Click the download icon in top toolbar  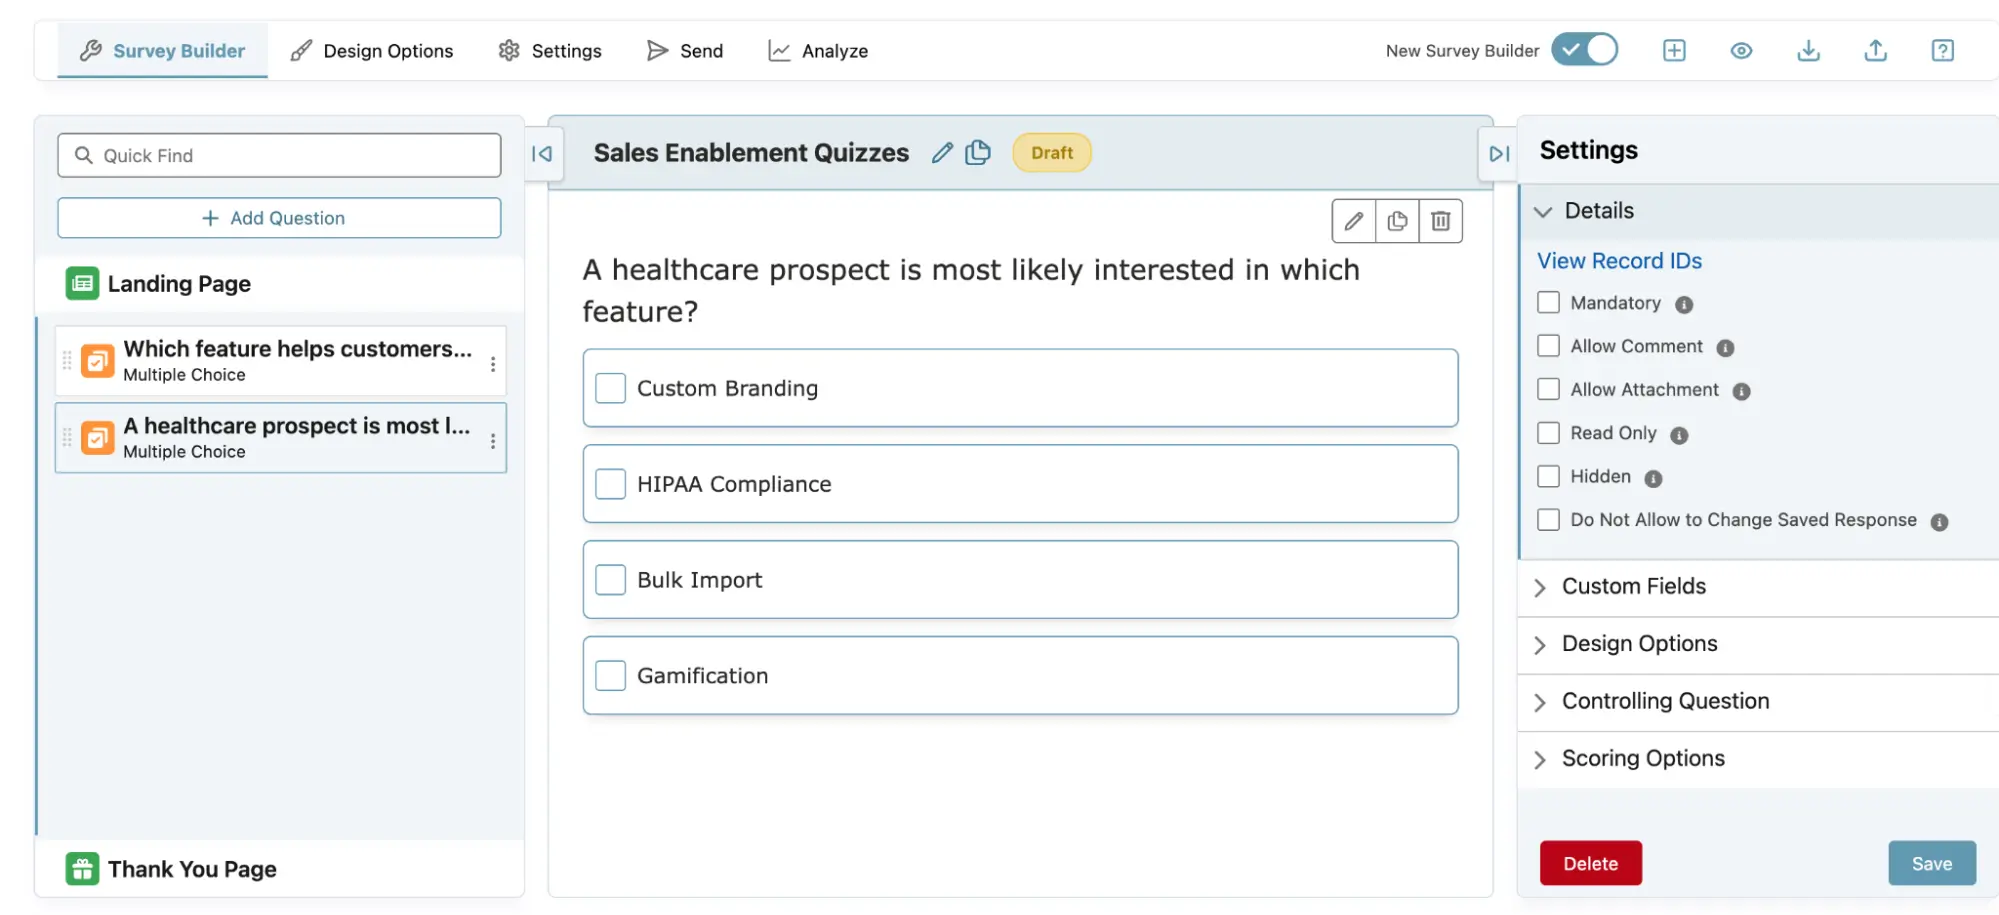tap(1808, 51)
